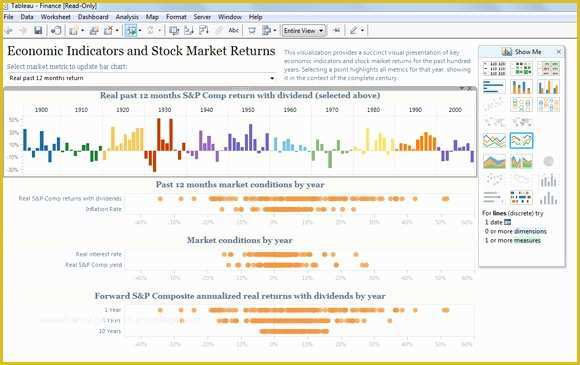This screenshot has width=580, height=365.
Task: Click the show/hide cards icon
Action: [x=266, y=31]
